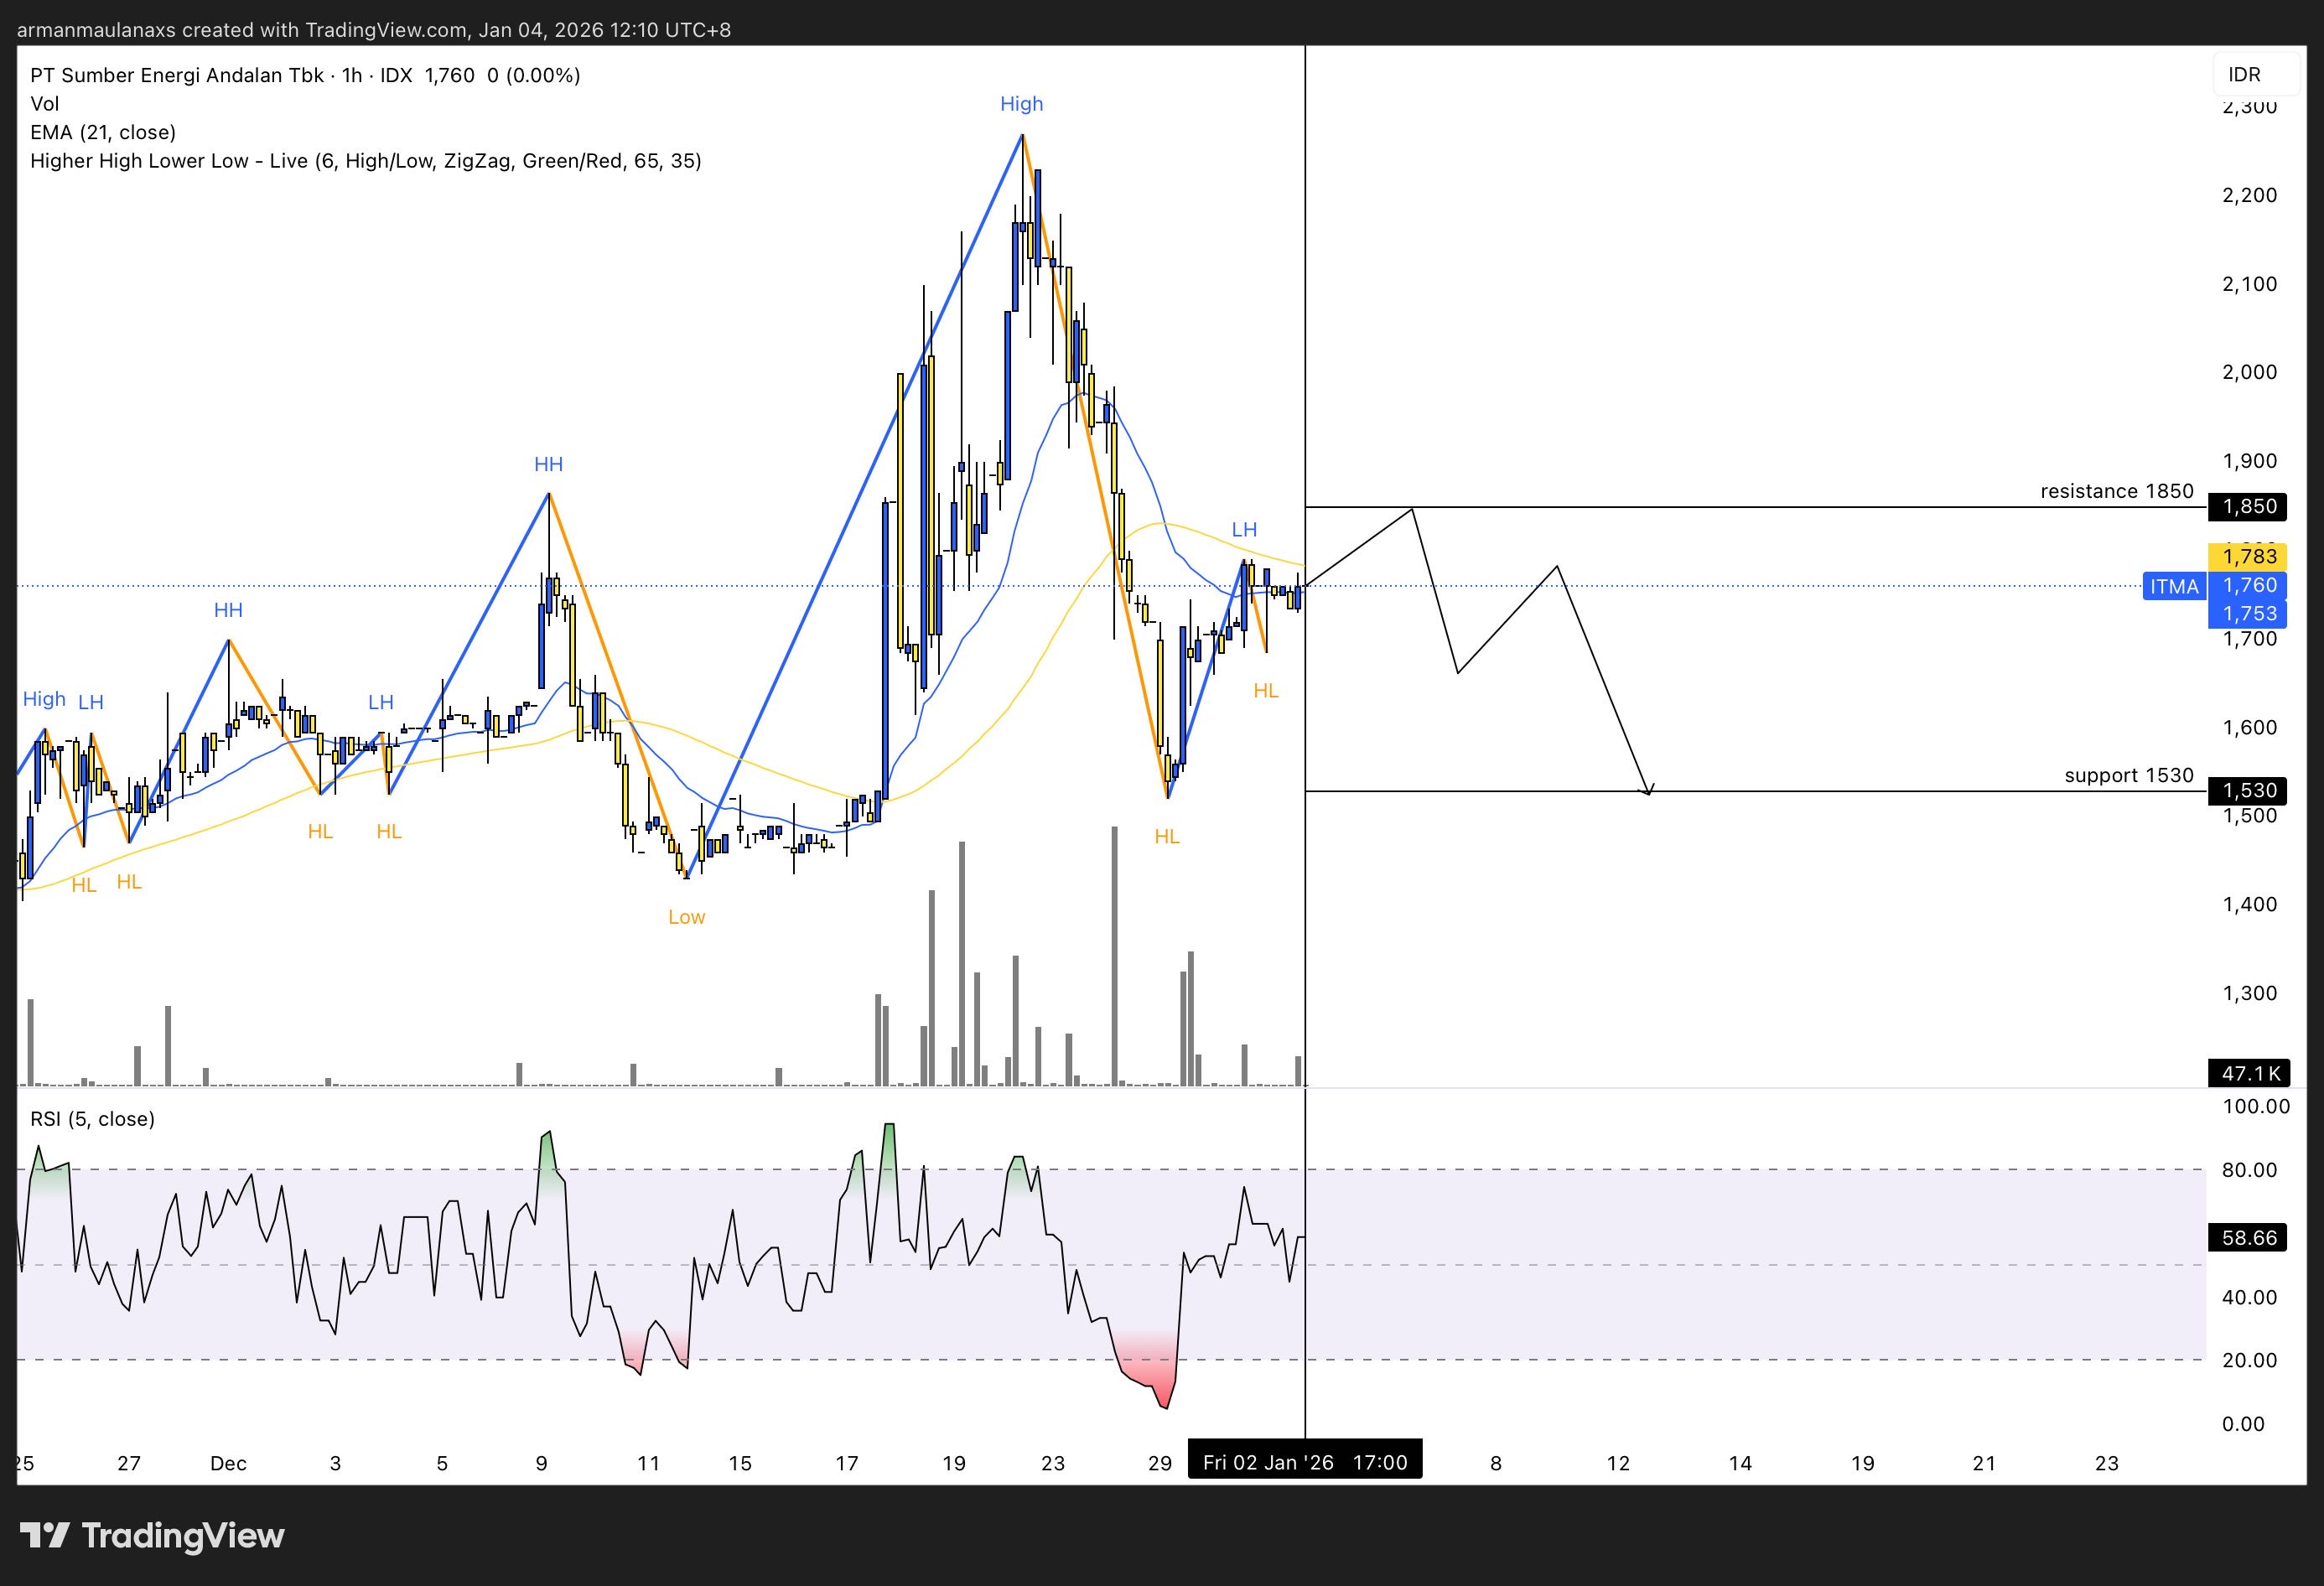Select the Higher High Lower Low indicator legend
Image resolution: width=2324 pixels, height=1586 pixels.
point(365,161)
